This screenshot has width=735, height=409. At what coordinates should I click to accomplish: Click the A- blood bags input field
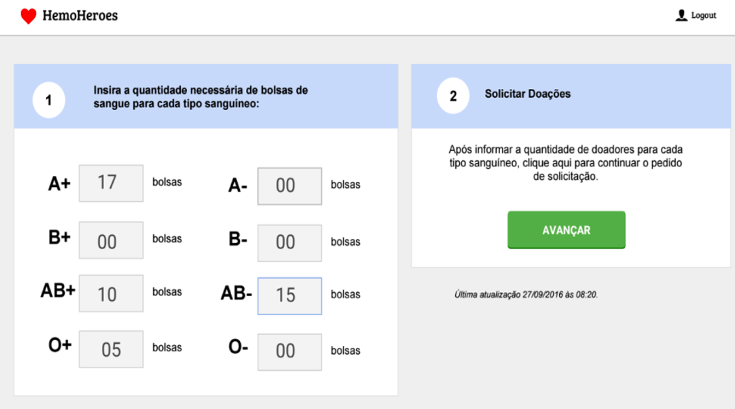click(289, 185)
